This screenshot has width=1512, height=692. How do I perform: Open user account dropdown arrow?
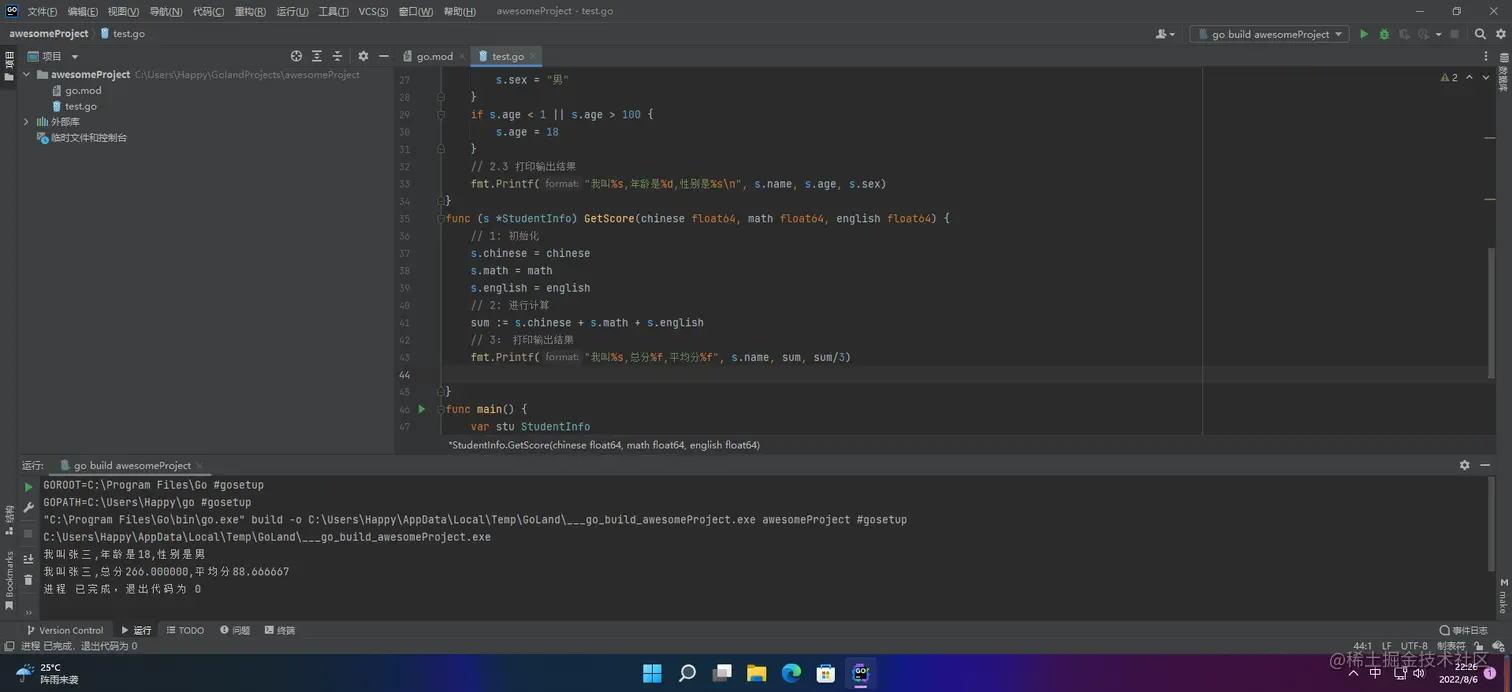[x=1172, y=34]
